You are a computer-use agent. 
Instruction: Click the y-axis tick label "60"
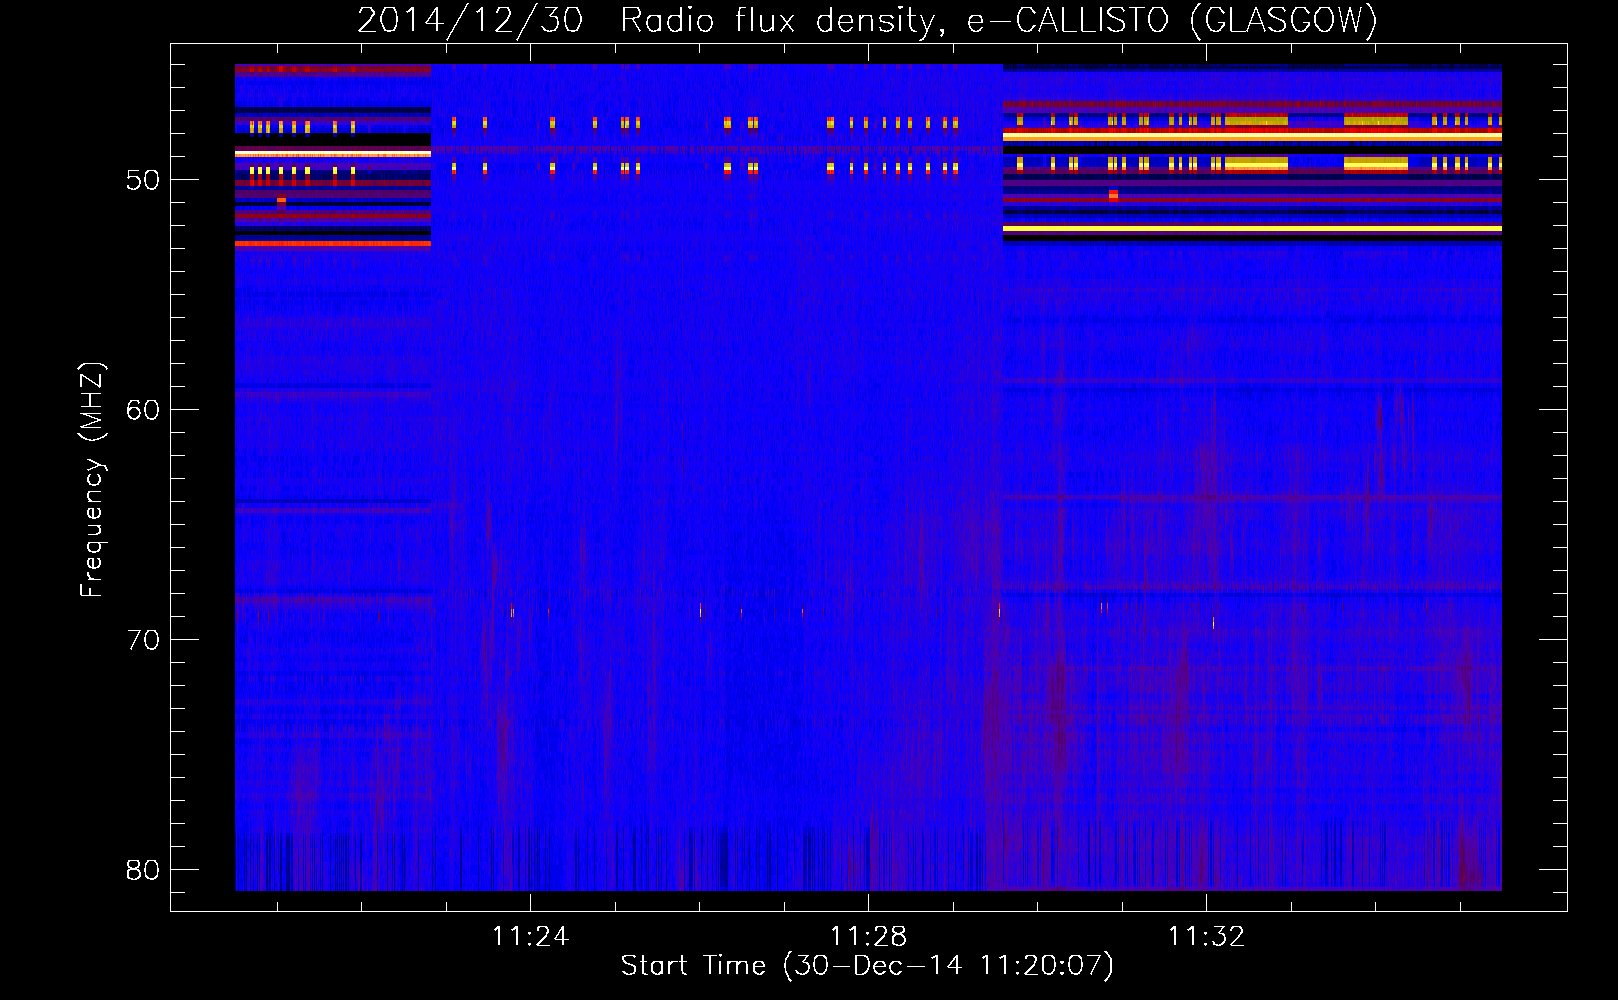click(x=143, y=411)
